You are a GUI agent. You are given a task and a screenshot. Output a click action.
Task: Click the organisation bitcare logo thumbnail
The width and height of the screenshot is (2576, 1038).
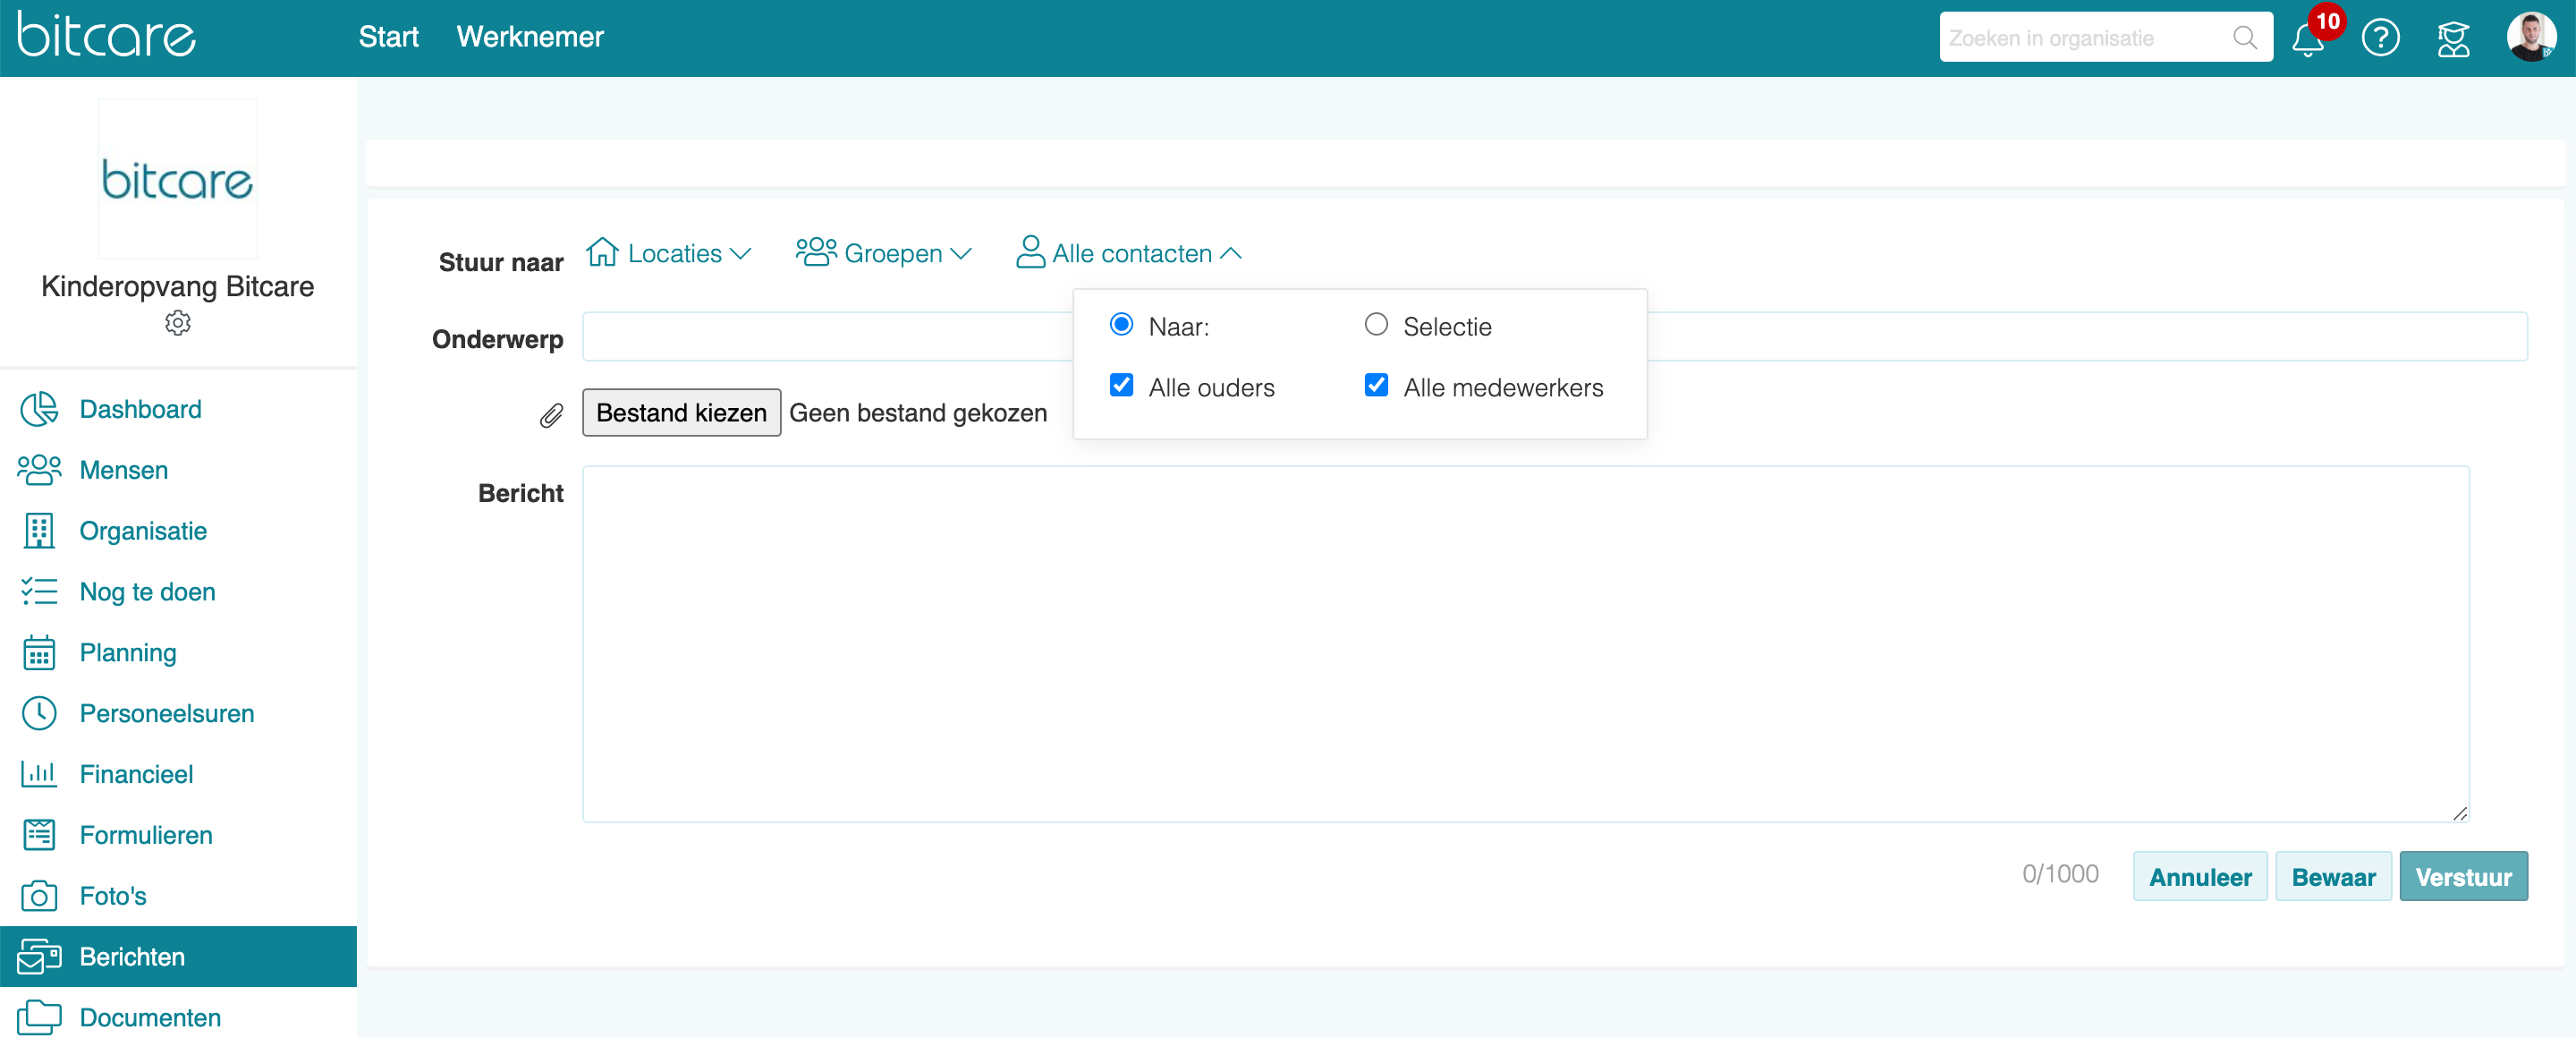coord(178,179)
